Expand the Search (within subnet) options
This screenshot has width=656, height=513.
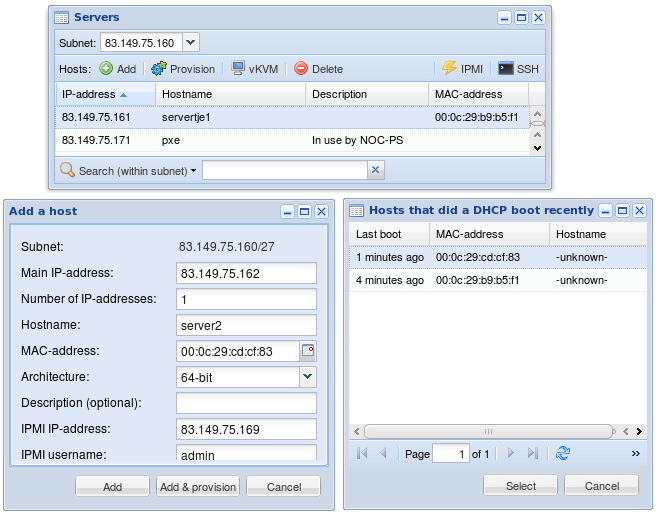pos(193,171)
